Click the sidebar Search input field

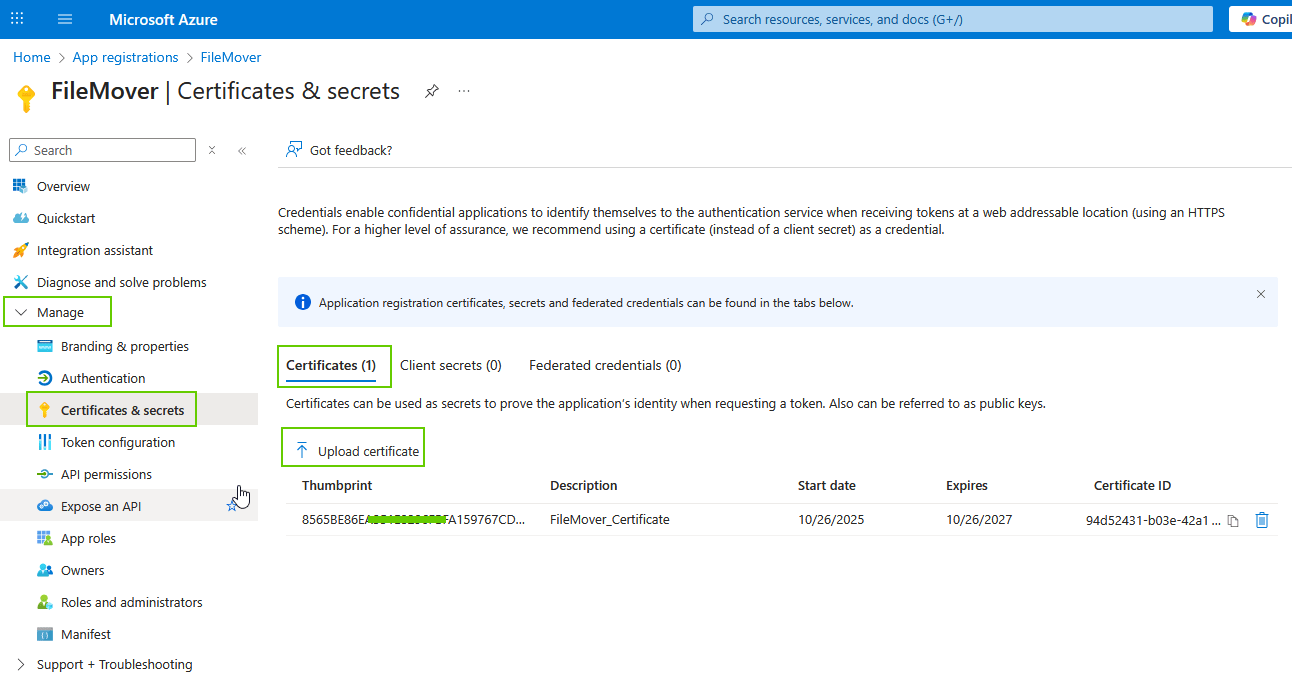[102, 150]
